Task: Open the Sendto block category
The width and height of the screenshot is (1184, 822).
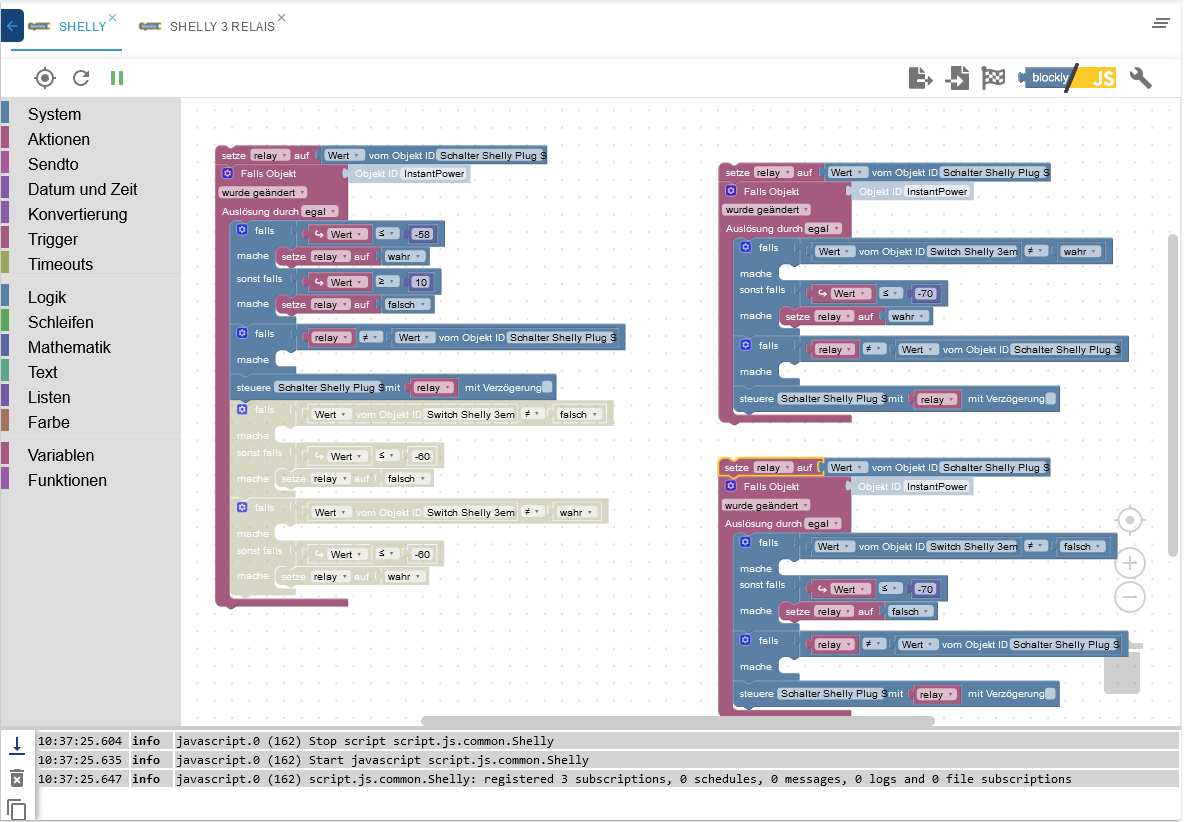Action: click(53, 164)
